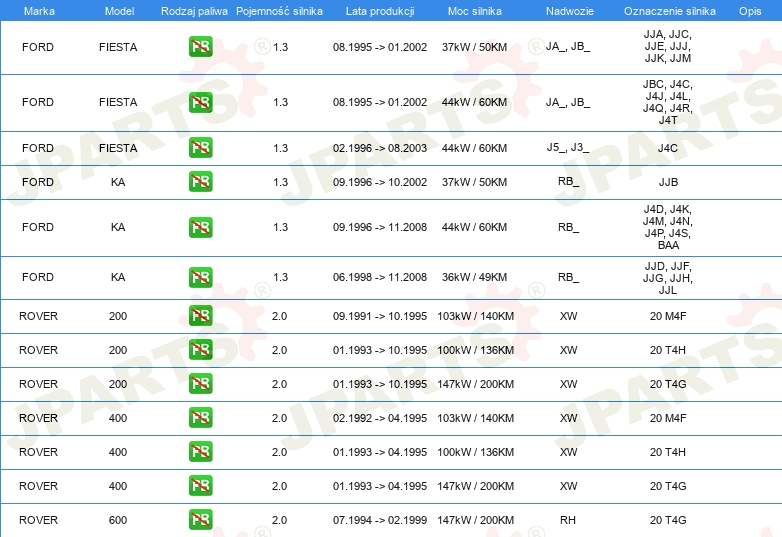Image resolution: width=782 pixels, height=537 pixels.
Task: Click the 09.1996 -> 11.2008 production years
Action: pos(380,227)
